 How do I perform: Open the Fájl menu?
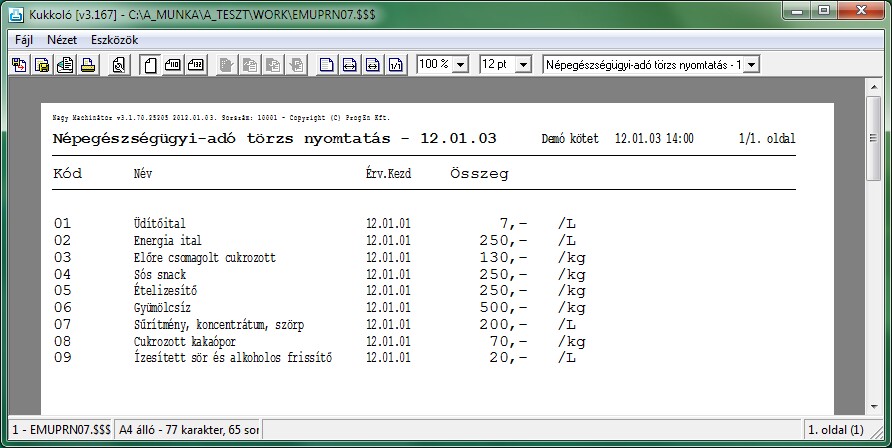[x=24, y=40]
